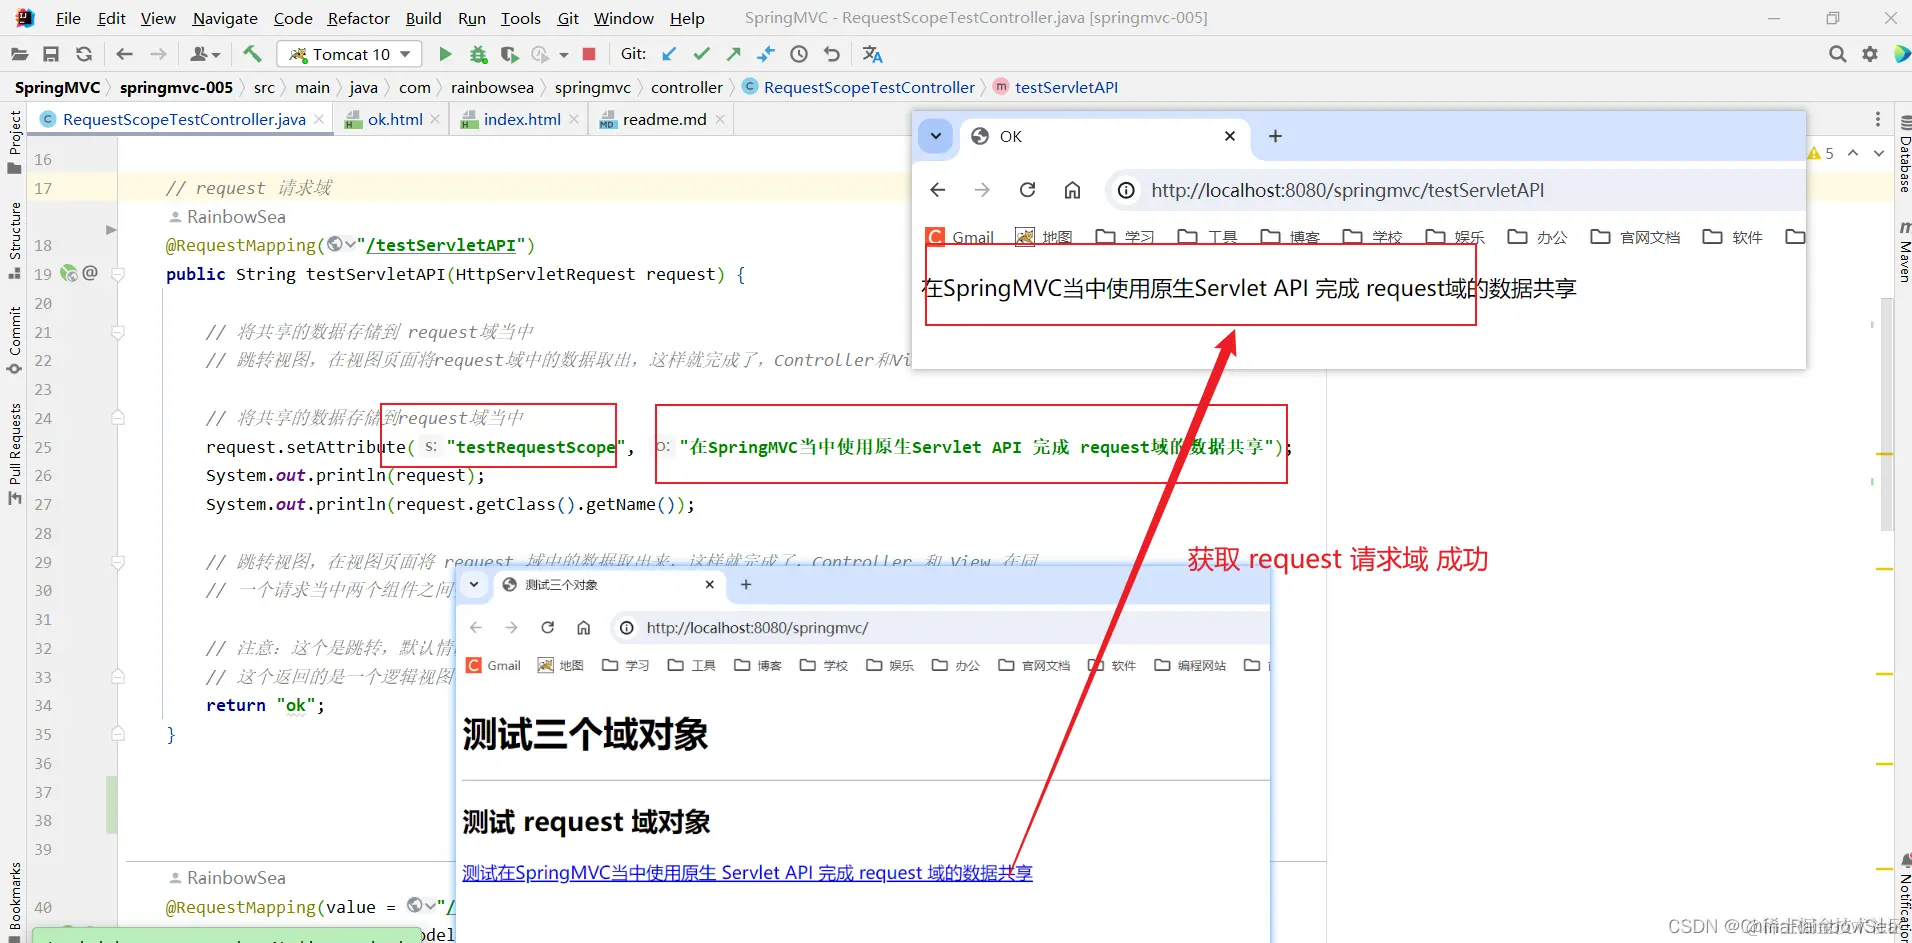Close the RequestScopeTestController.java tab

(319, 120)
